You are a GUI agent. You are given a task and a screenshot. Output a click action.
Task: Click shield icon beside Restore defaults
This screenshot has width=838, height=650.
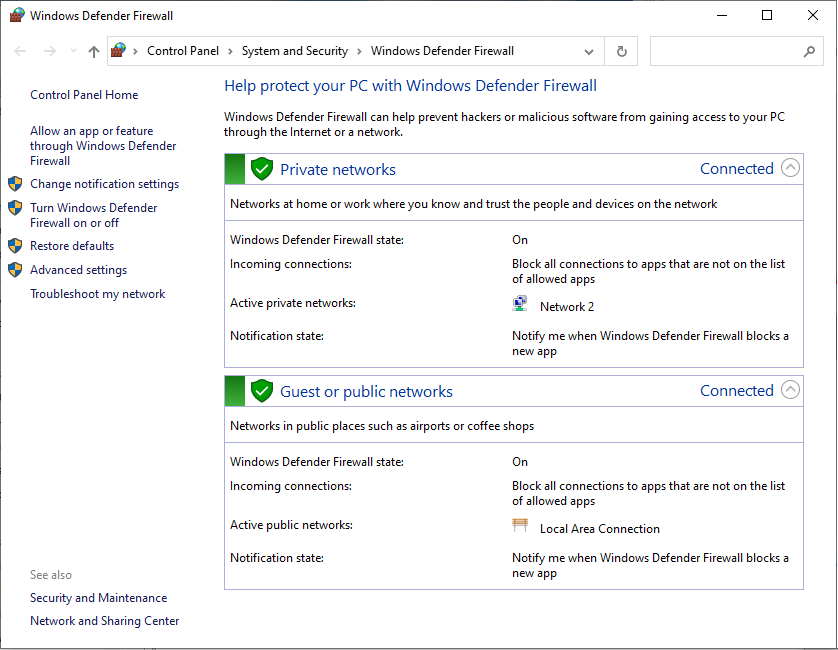pos(15,246)
